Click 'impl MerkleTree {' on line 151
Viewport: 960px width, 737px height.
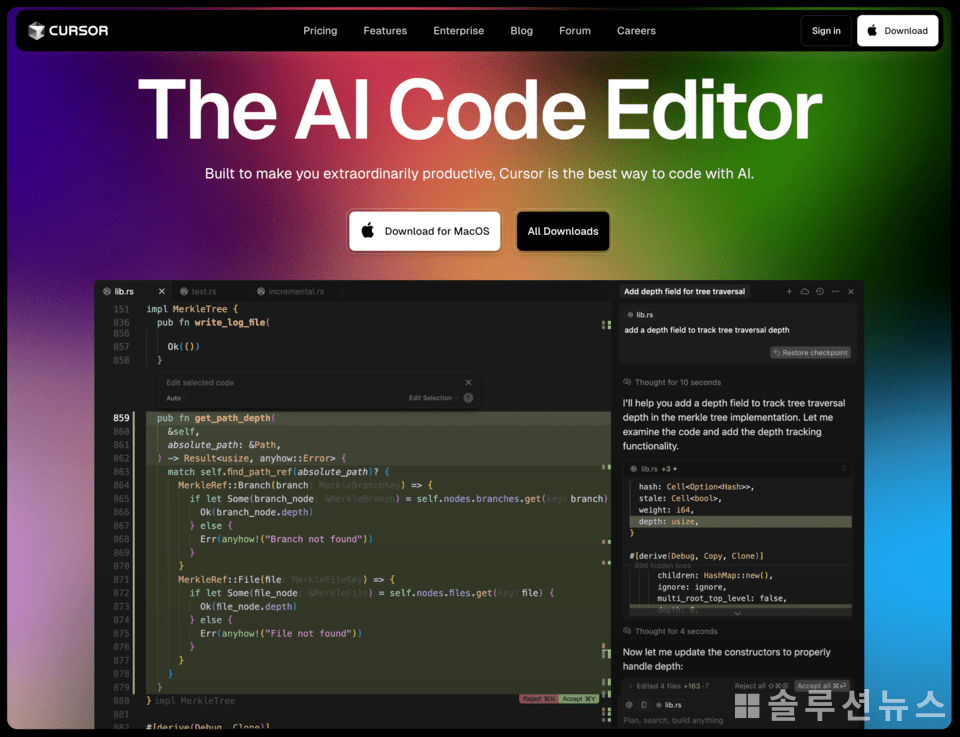[x=192, y=309]
